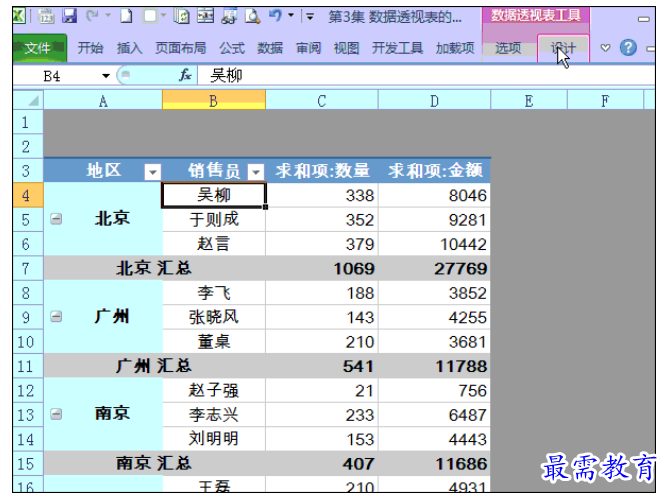665x499 pixels.
Task: Select column C header
Action: click(322, 100)
